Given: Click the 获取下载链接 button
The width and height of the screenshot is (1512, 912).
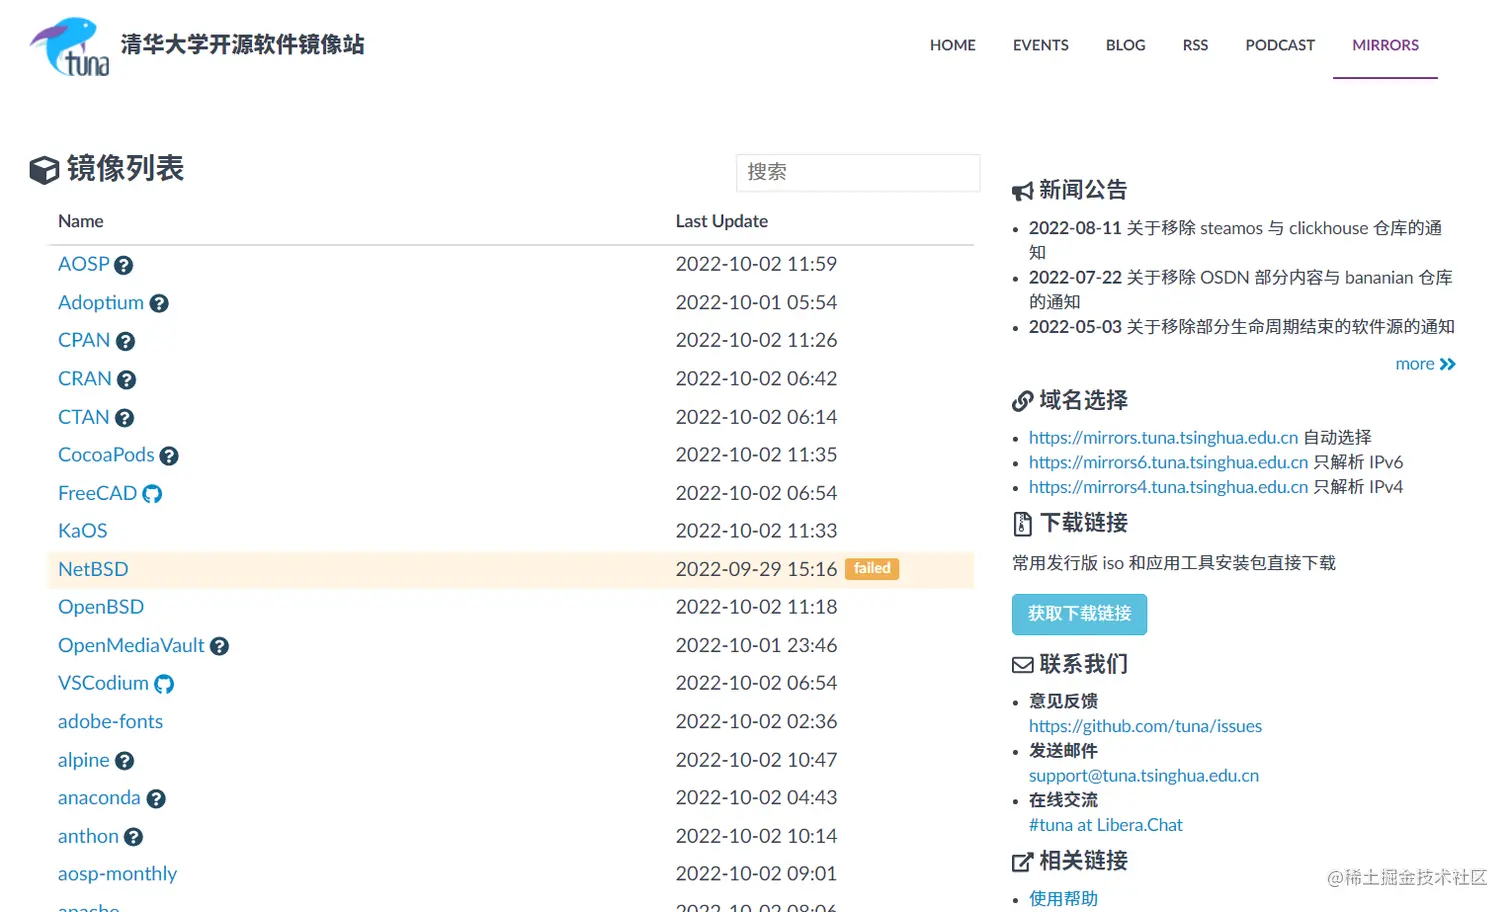Looking at the screenshot, I should click(1079, 614).
